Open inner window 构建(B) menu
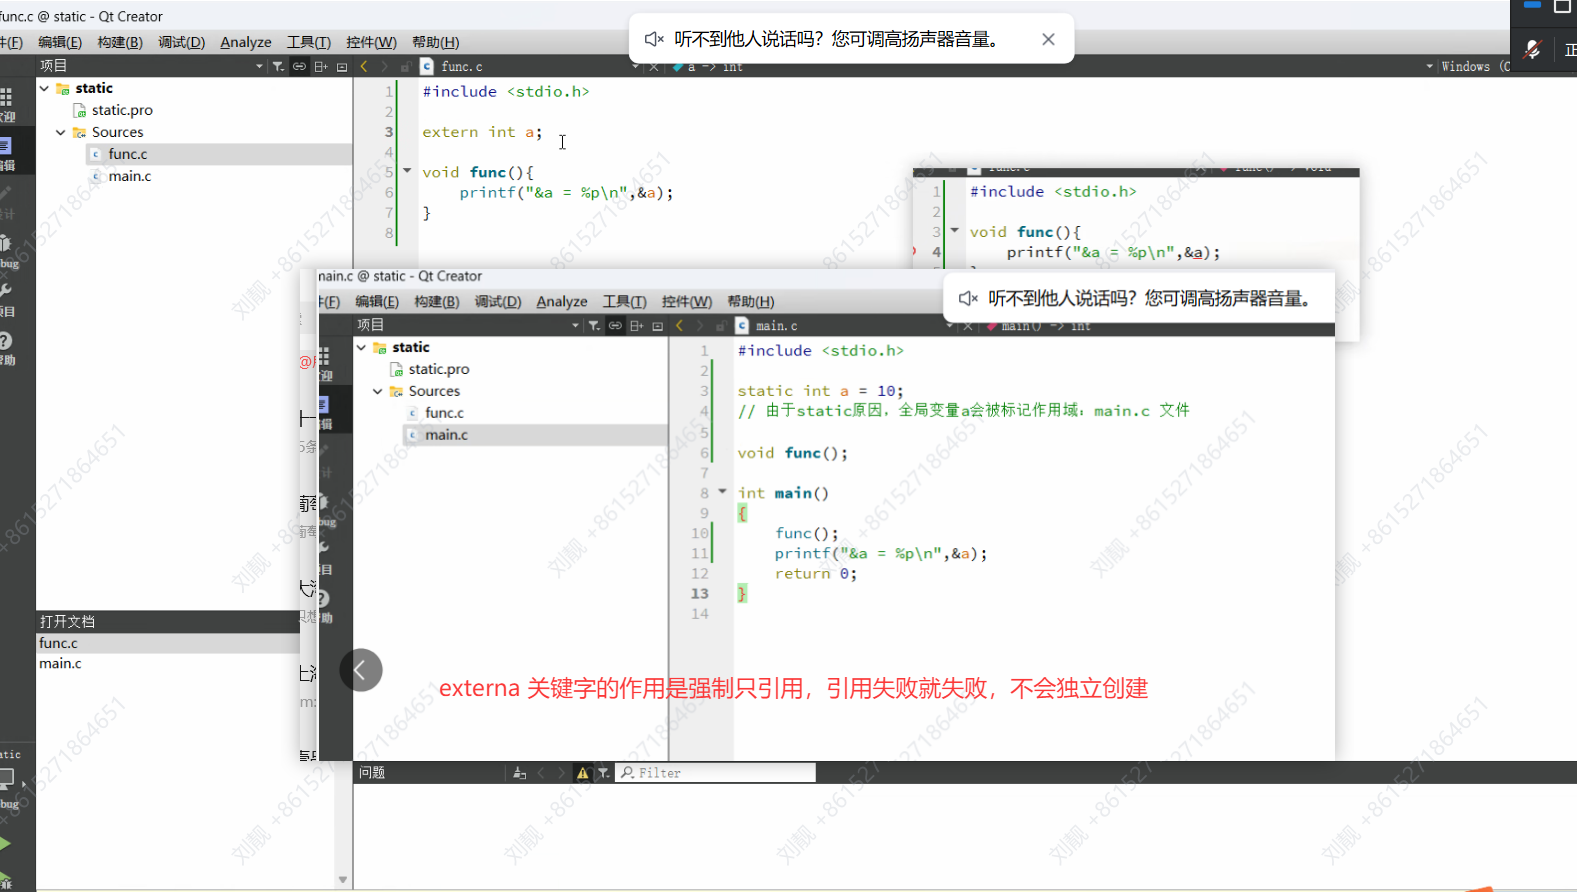This screenshot has width=1577, height=892. pyautogui.click(x=437, y=301)
